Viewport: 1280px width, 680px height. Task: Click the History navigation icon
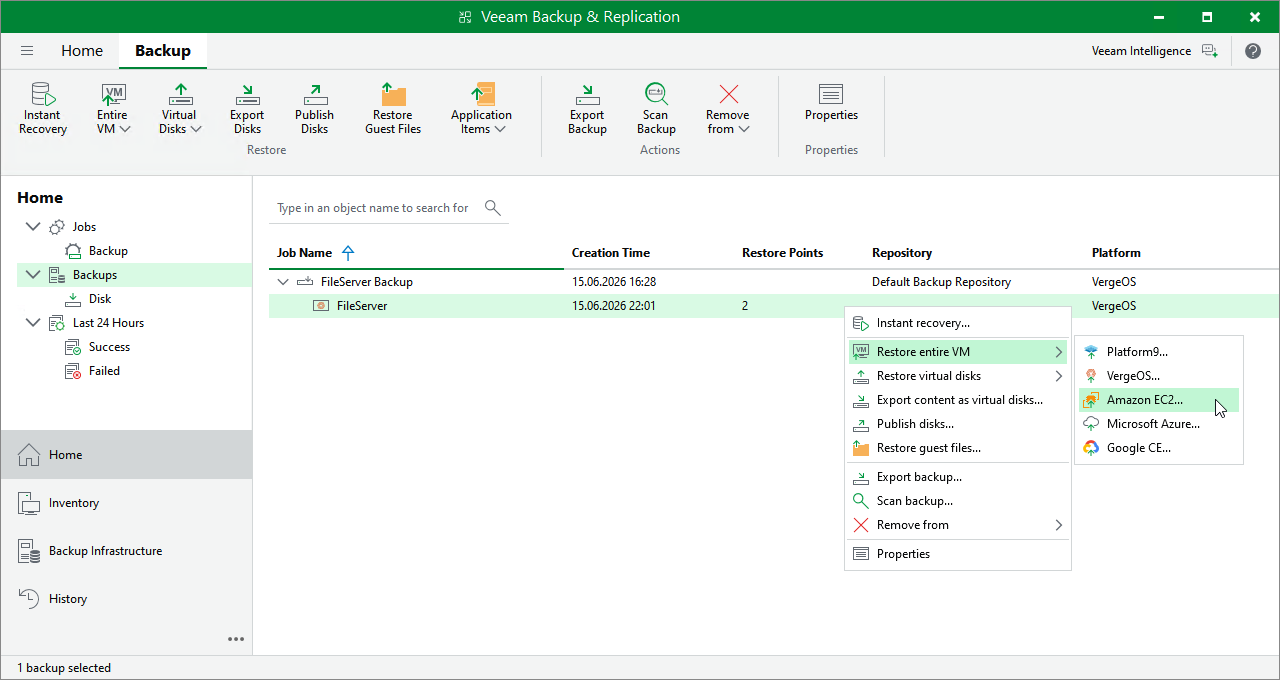29,599
